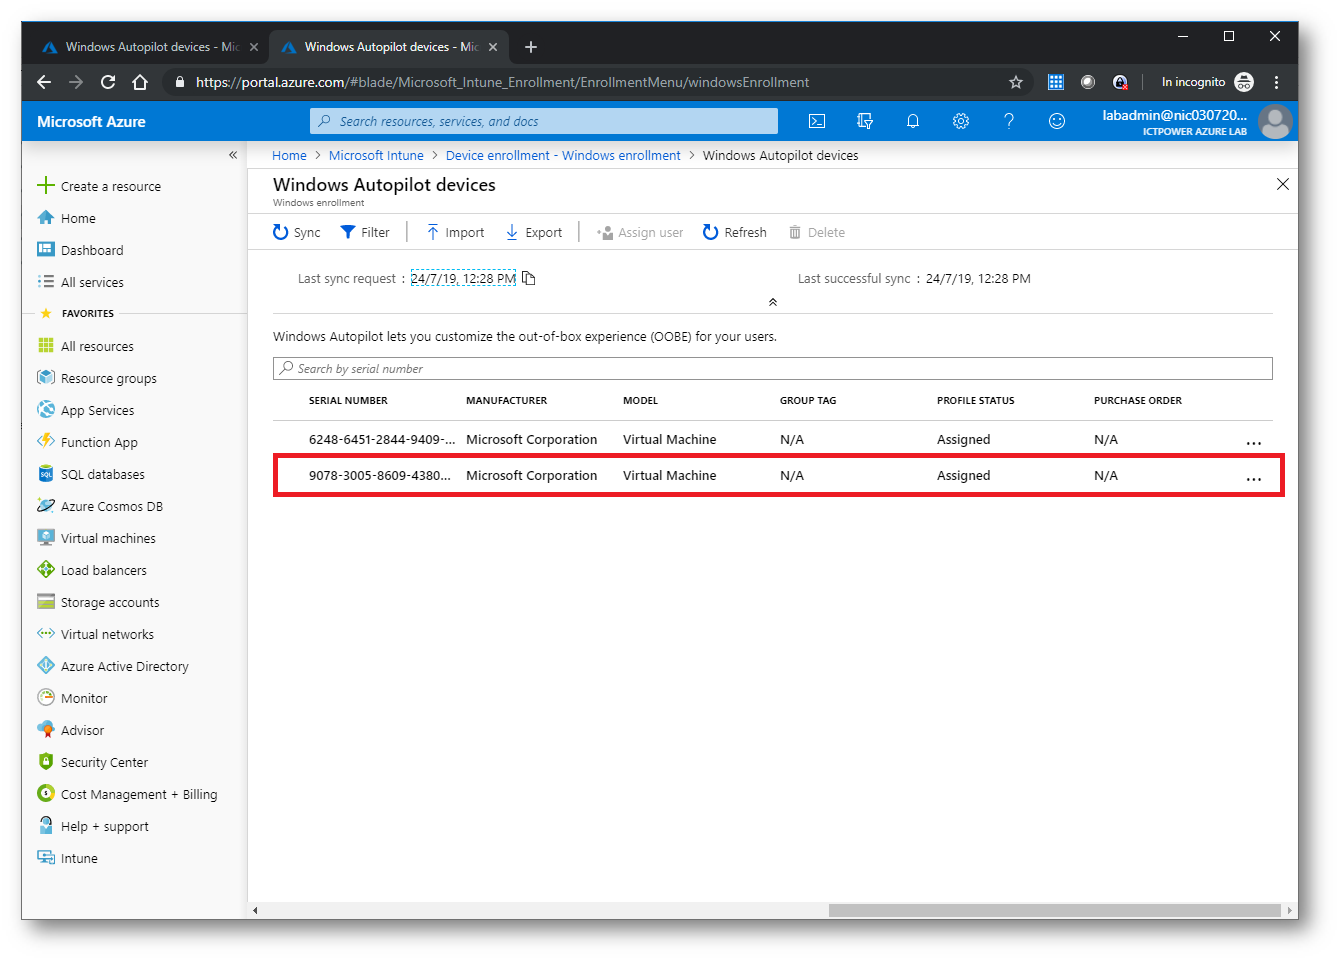Open Home in the sidebar

point(66,218)
